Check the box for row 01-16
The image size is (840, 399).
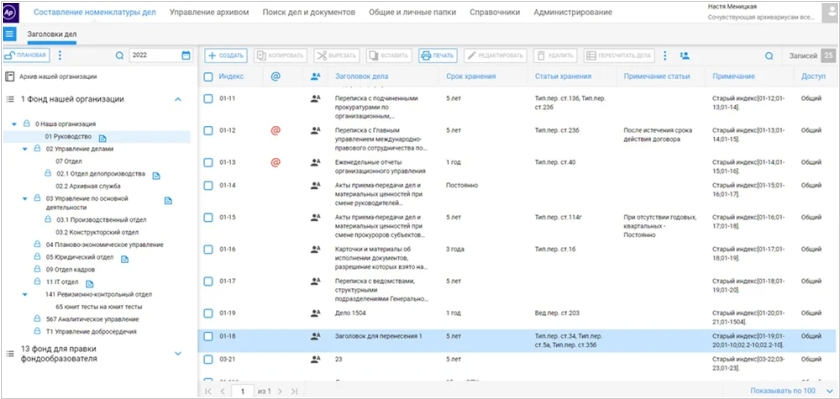point(208,250)
